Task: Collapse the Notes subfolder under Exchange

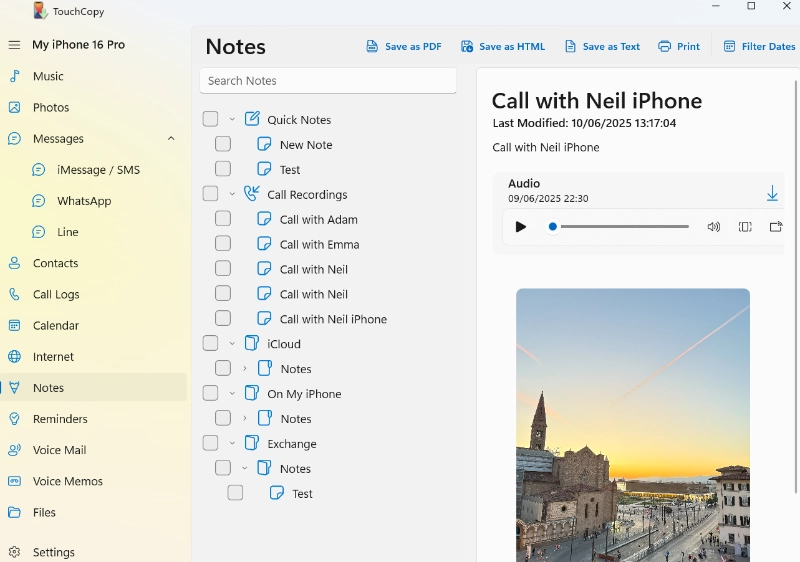Action: pos(245,468)
